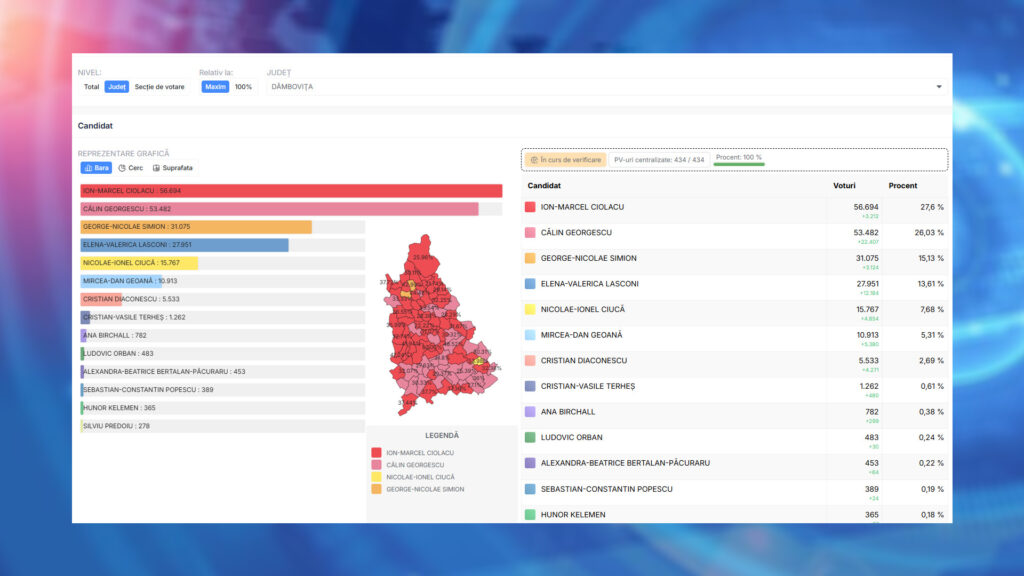This screenshot has height=576, width=1024.
Task: Select the Bara chart icon button
Action: tap(96, 168)
